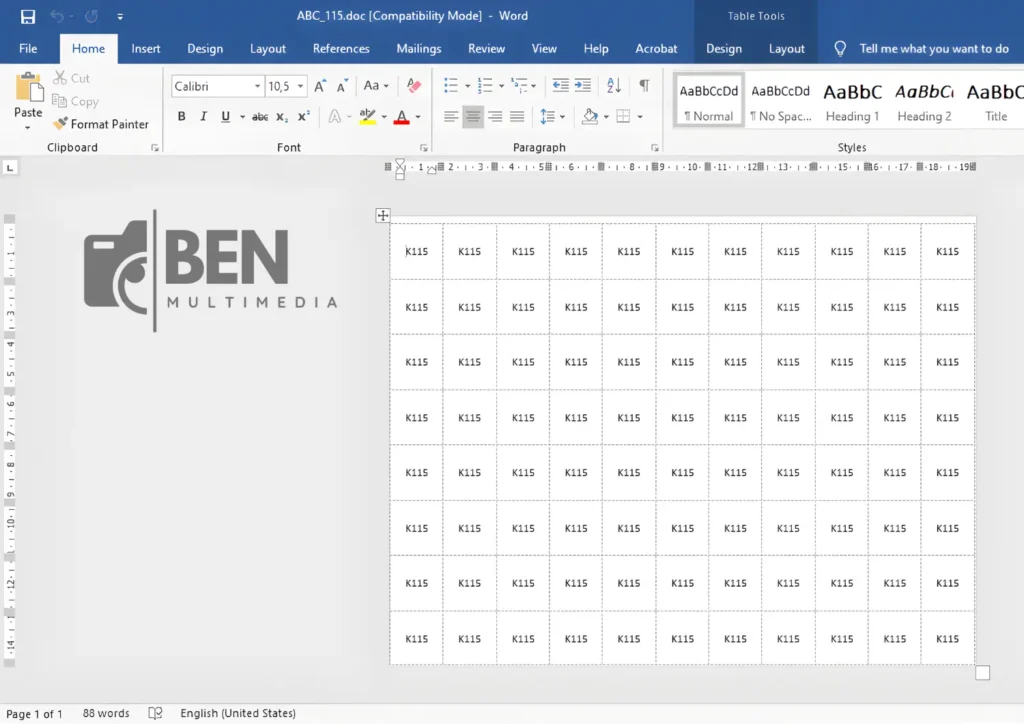Open the Sort dialog via A-Z icon
The image size is (1024, 724).
pyautogui.click(x=613, y=86)
